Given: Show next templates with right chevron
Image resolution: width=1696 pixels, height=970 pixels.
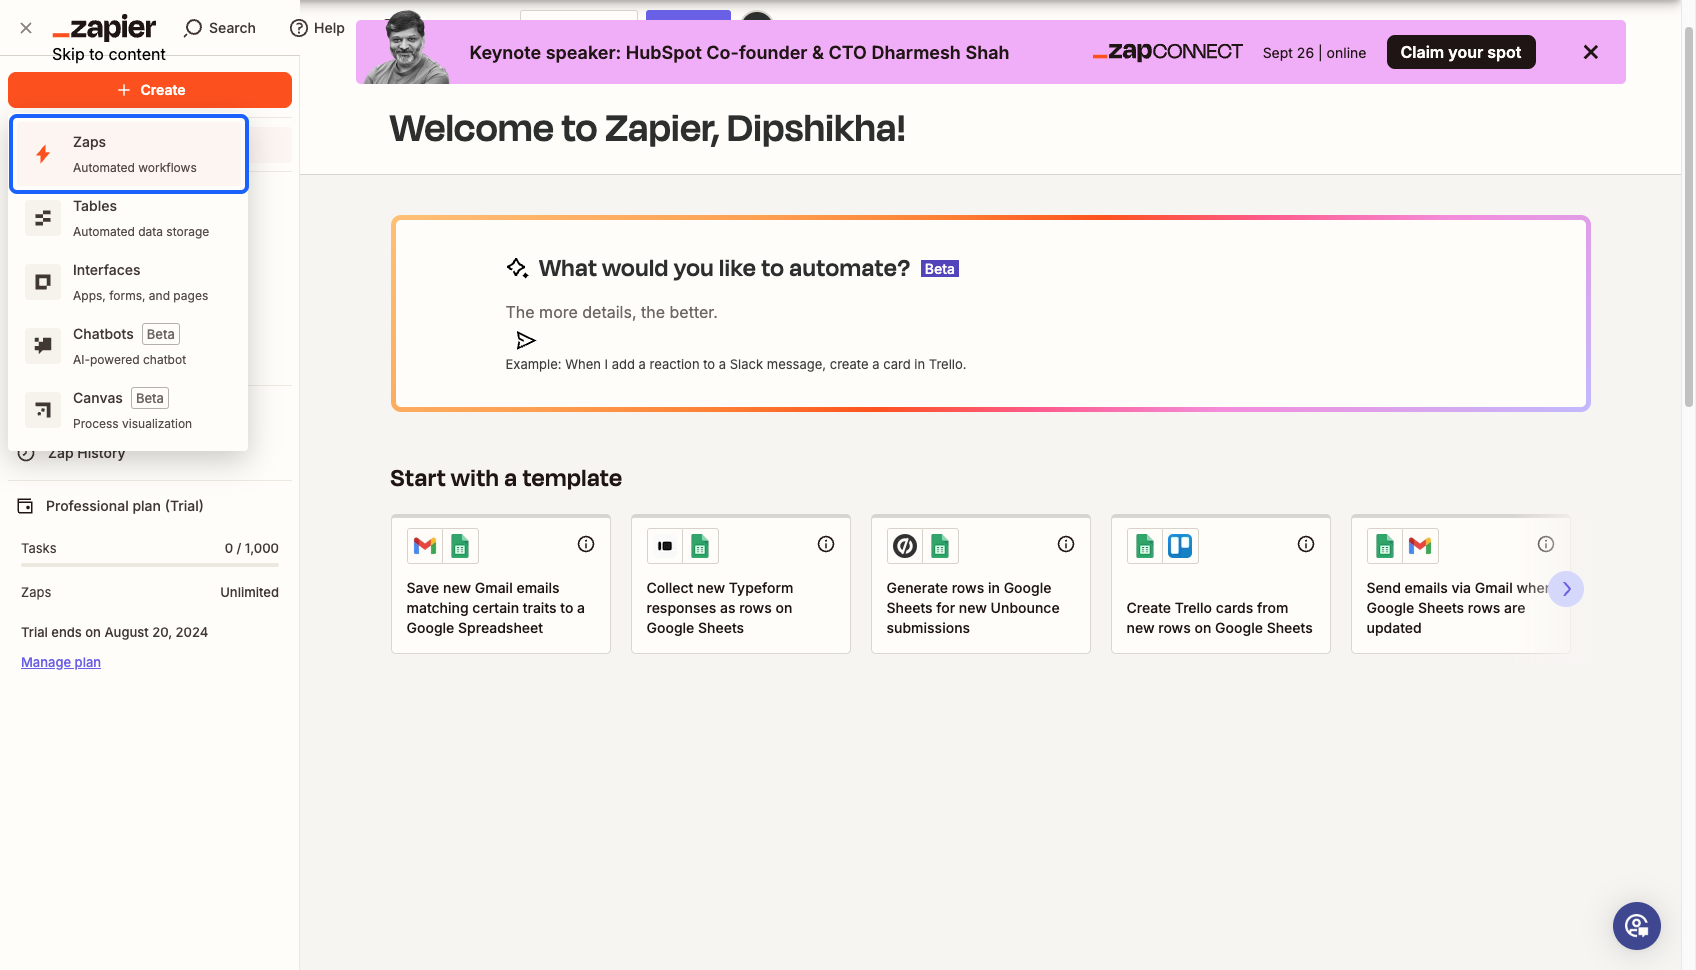Looking at the screenshot, I should click(1566, 589).
